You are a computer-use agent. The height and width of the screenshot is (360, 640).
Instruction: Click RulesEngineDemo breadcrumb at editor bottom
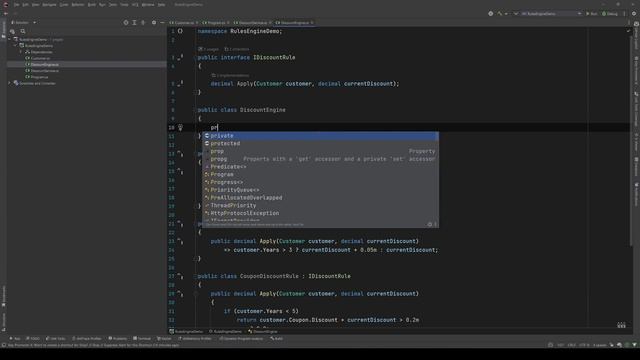click(x=186, y=331)
